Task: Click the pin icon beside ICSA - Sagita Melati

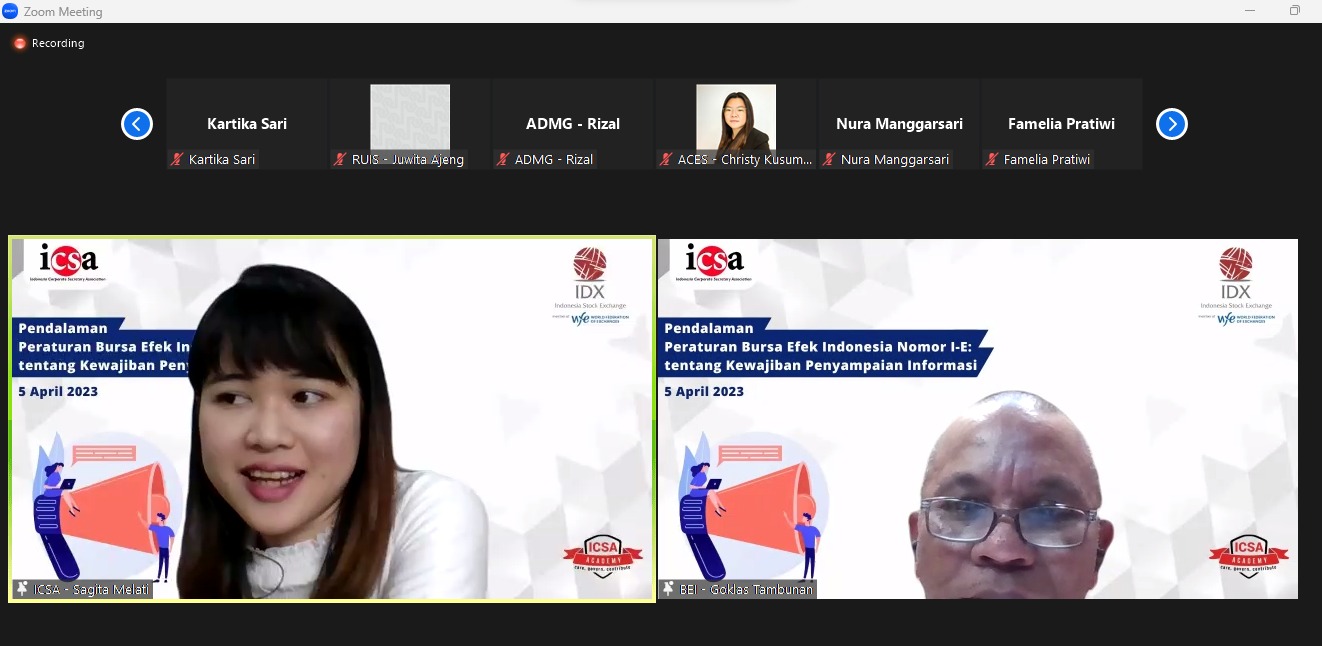Action: [22, 589]
